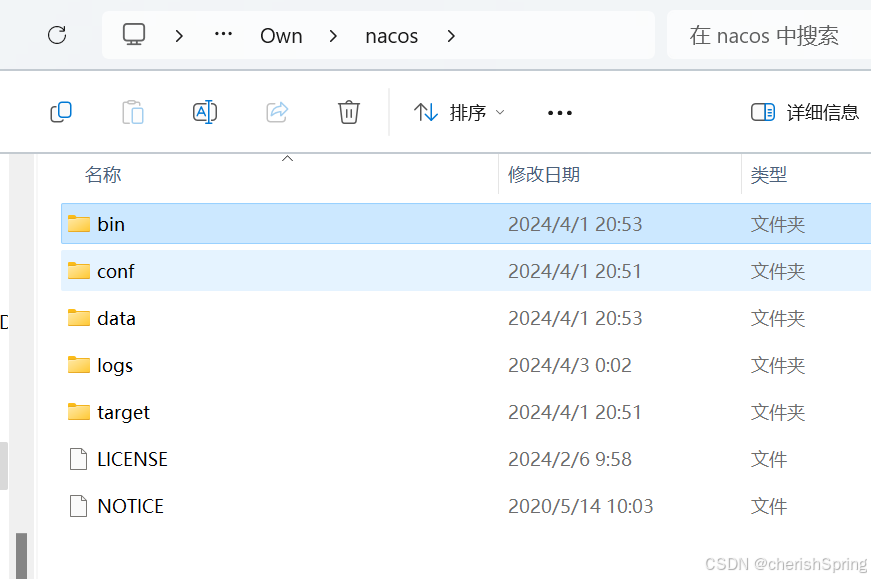Focus the search nacos input field
The image size is (871, 579).
click(769, 35)
